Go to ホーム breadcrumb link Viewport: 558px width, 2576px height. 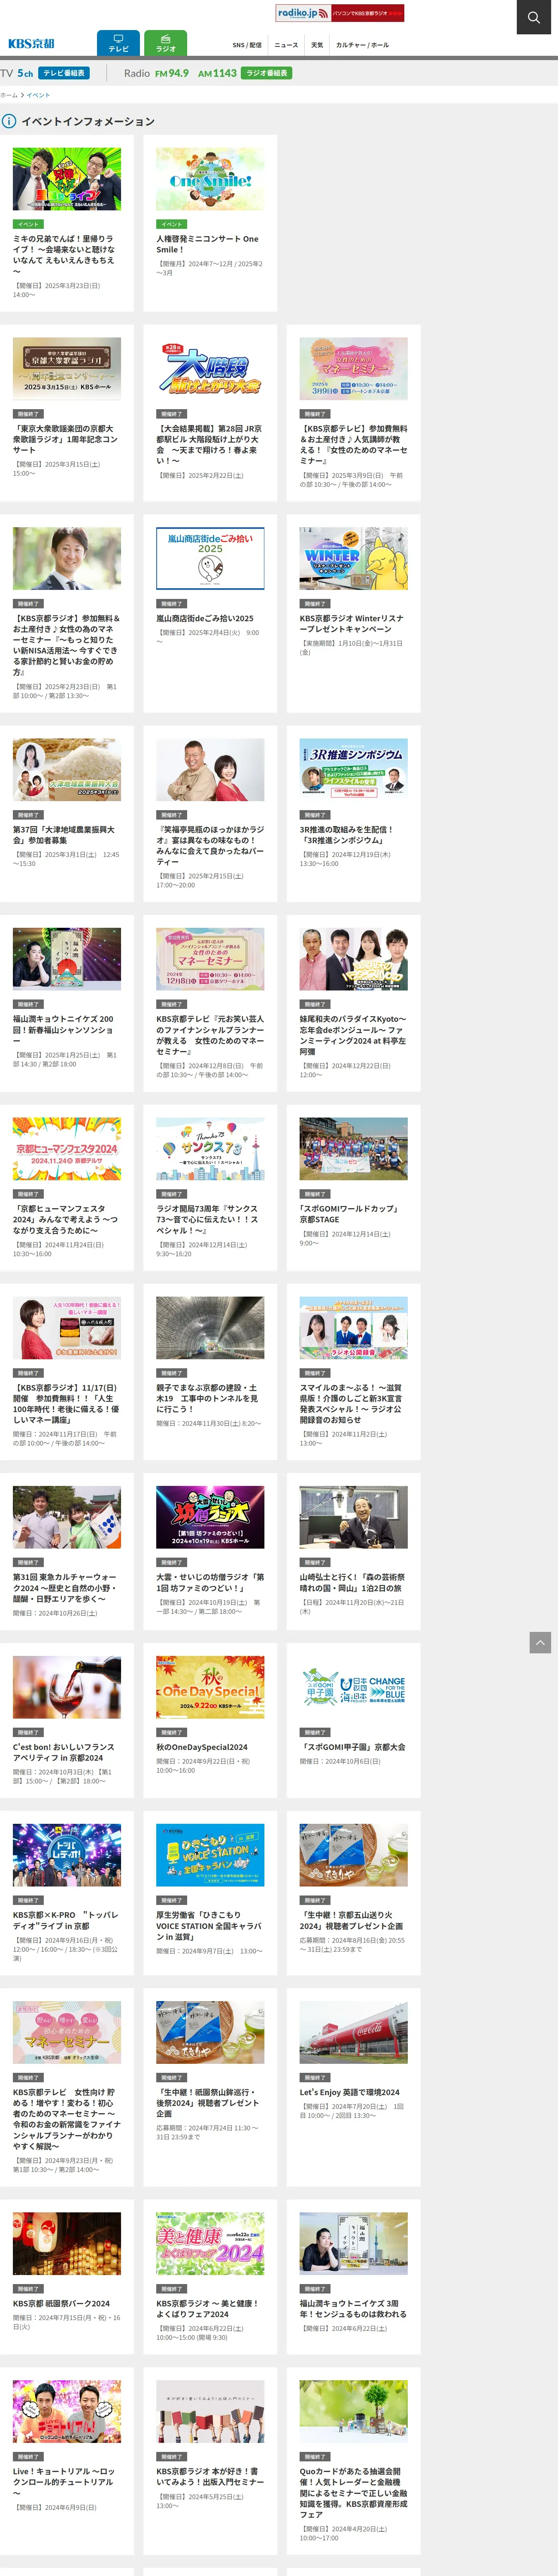(x=9, y=95)
